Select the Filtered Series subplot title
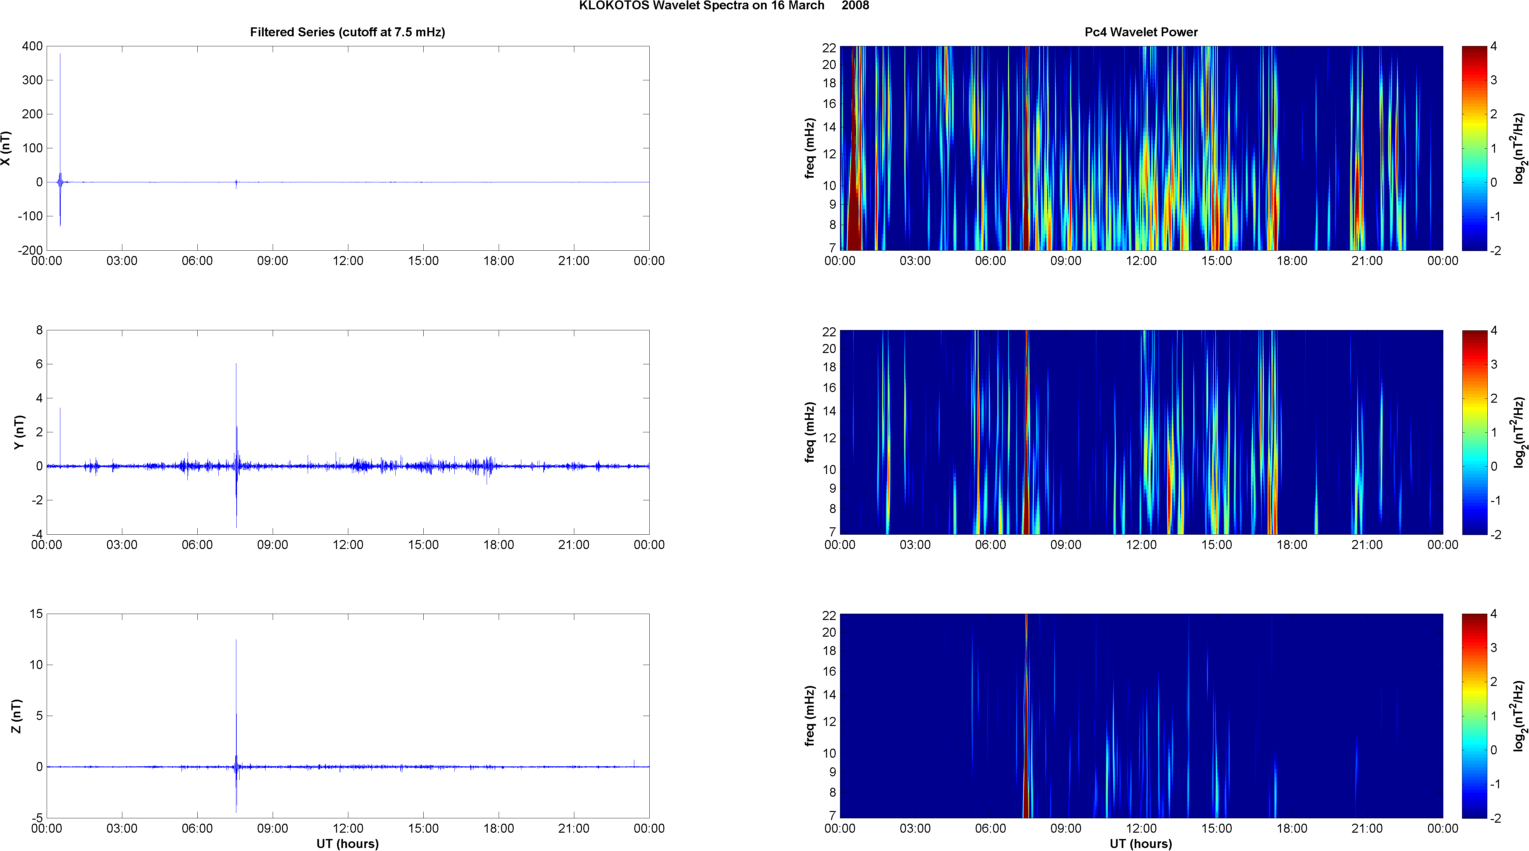This screenshot has height=851, width=1529. point(347,32)
